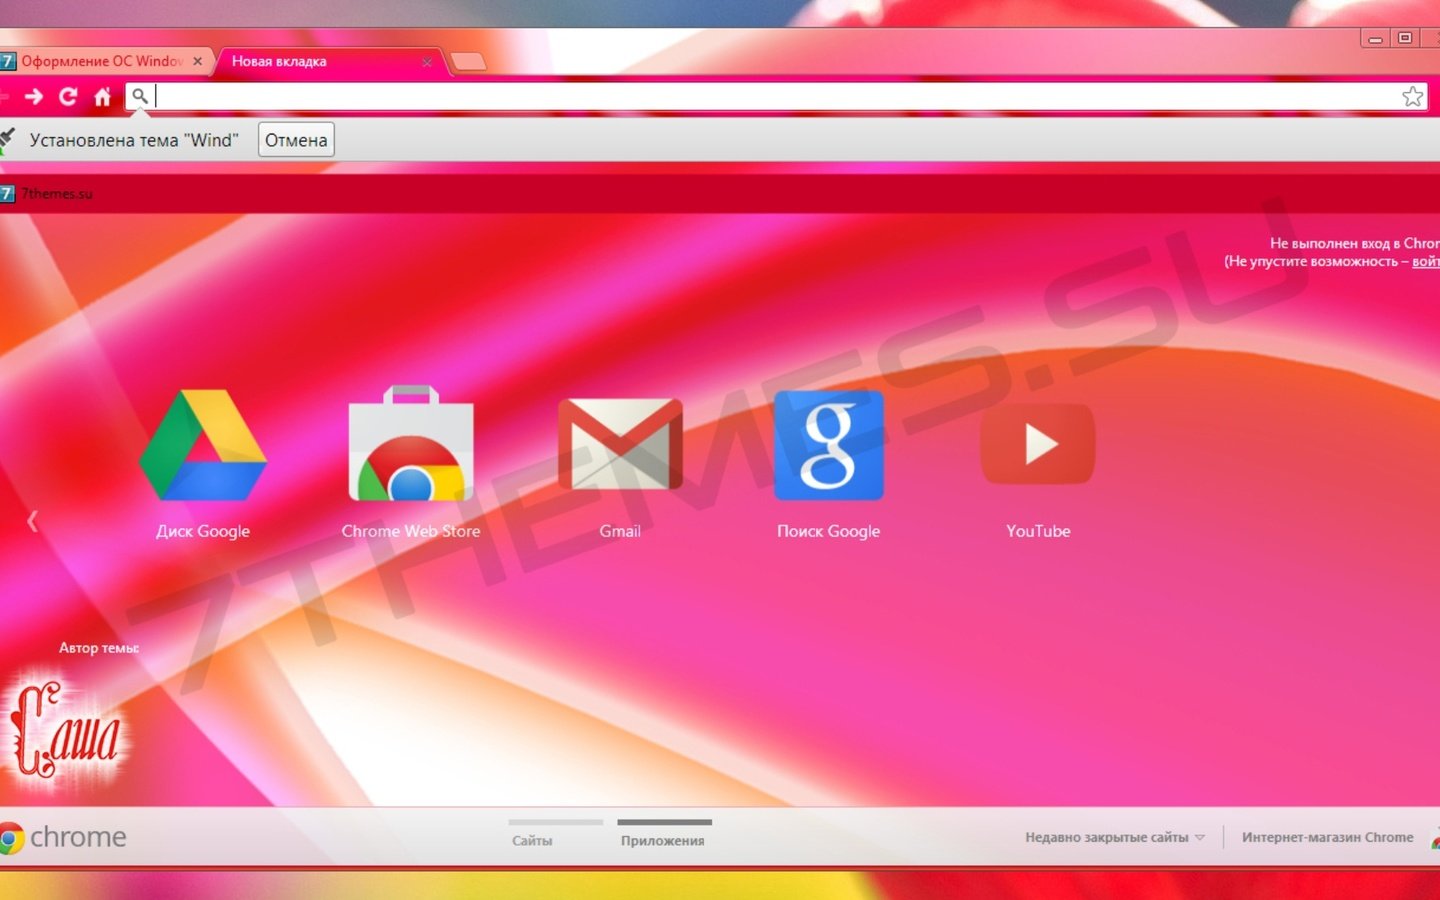
Task: Click the YouTube label text
Action: coord(1038,531)
